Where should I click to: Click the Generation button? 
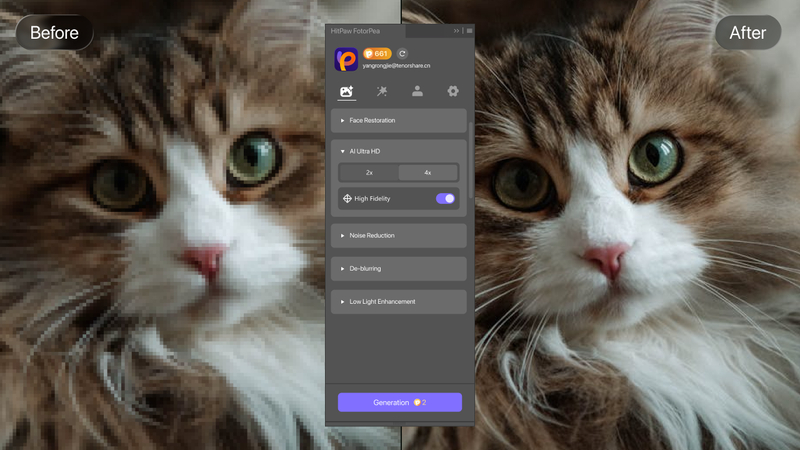pyautogui.click(x=399, y=403)
